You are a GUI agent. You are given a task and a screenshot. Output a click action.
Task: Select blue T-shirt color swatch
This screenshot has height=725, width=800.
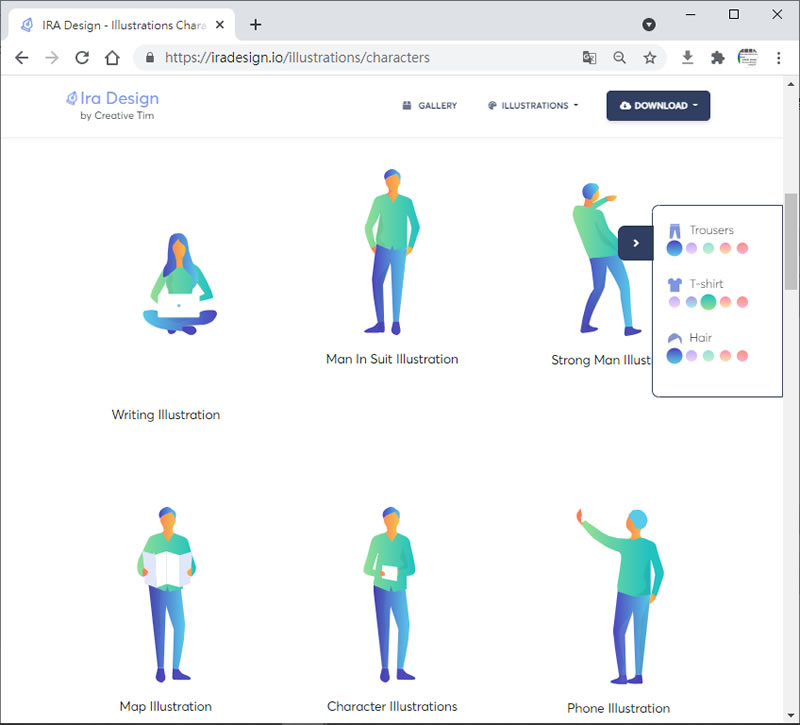[x=691, y=302]
